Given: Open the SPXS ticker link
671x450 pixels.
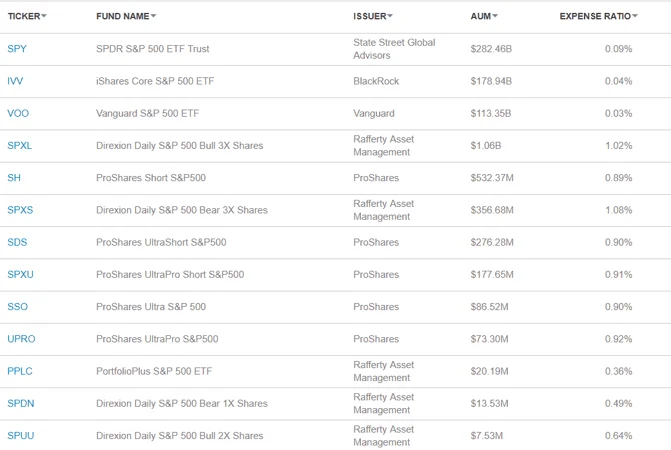Looking at the screenshot, I should pyautogui.click(x=20, y=210).
